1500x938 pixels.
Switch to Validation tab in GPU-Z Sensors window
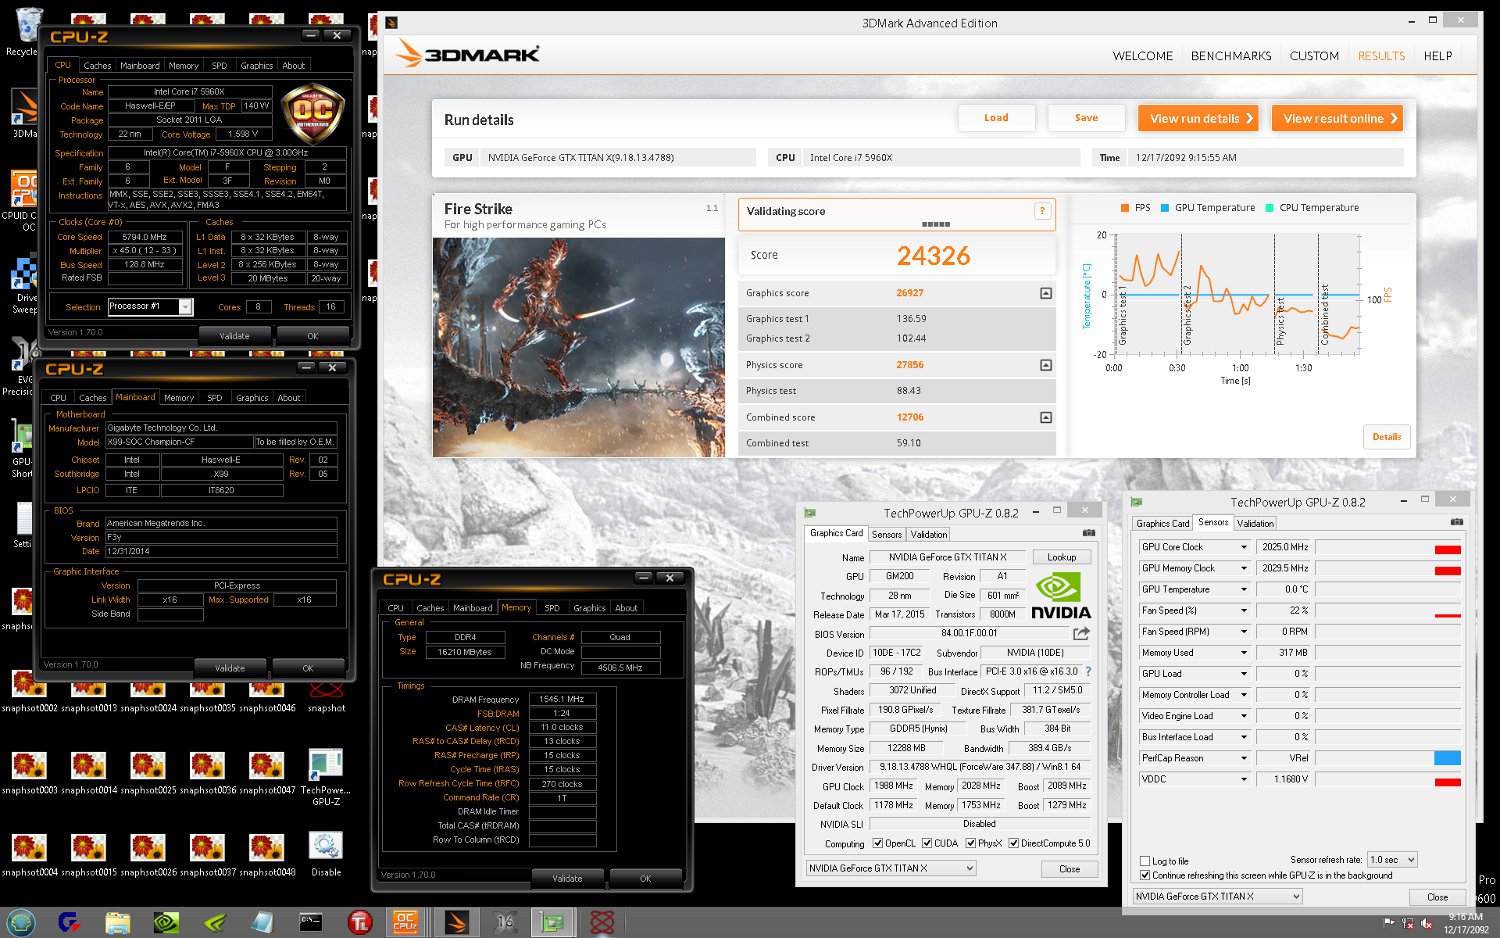coord(1255,524)
